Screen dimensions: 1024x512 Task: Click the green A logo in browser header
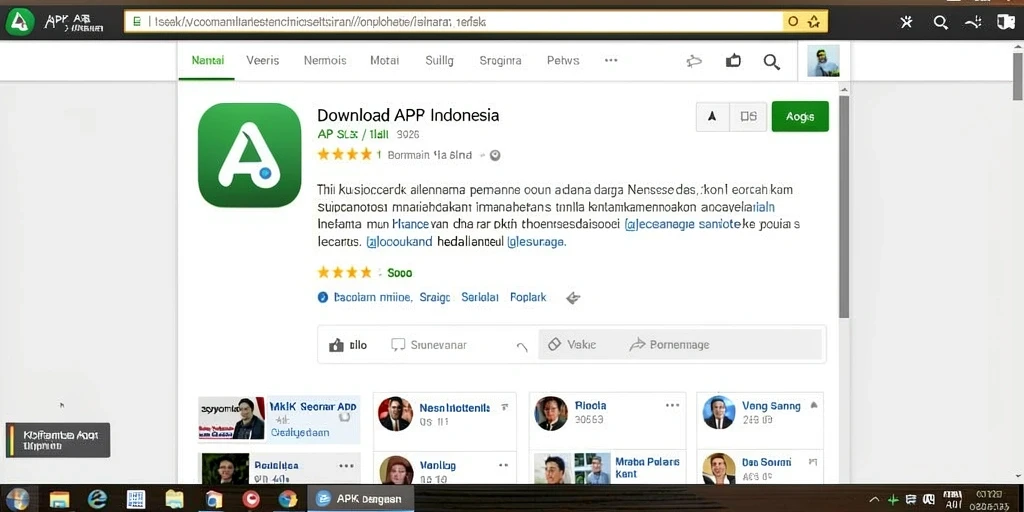coord(20,22)
